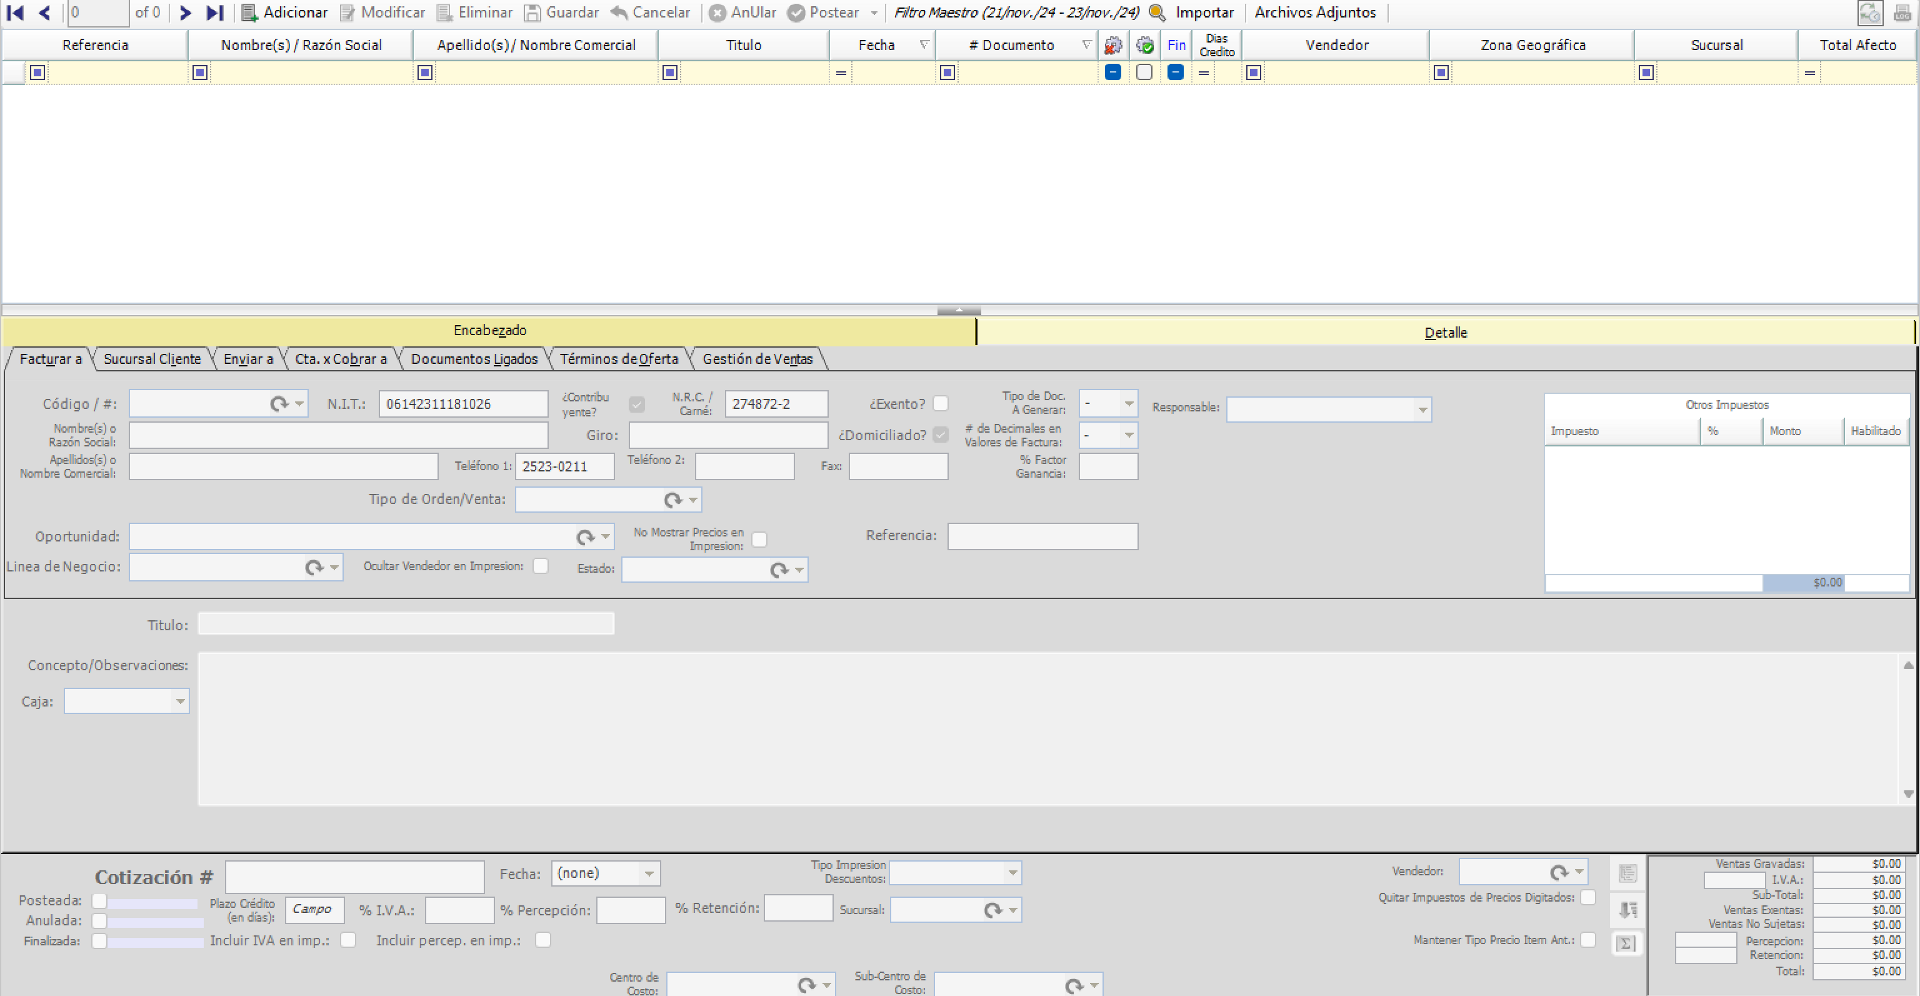Click the Fin column header link
Image resolution: width=1920 pixels, height=996 pixels.
pyautogui.click(x=1176, y=45)
